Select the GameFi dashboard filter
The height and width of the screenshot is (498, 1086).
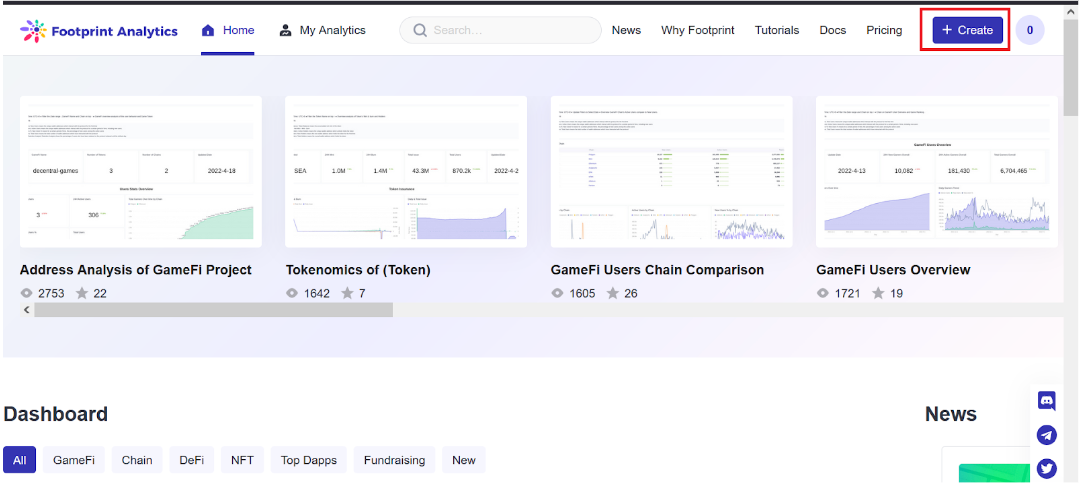[73, 460]
